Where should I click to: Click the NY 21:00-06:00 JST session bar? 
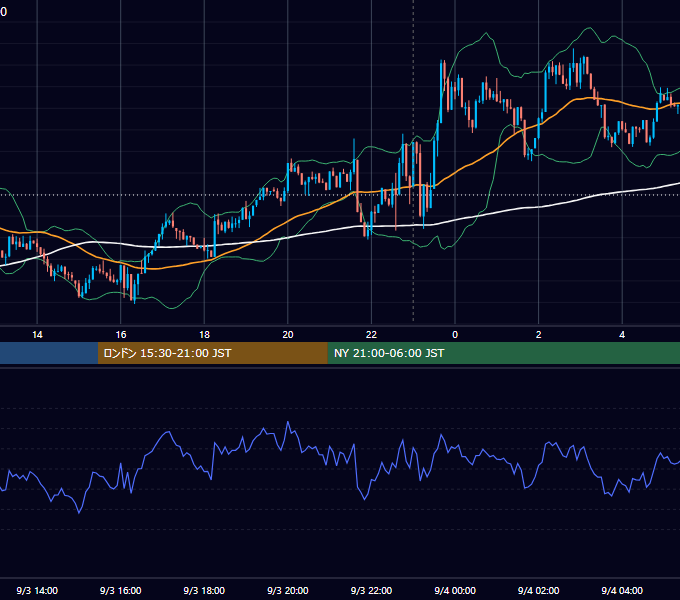point(503,353)
